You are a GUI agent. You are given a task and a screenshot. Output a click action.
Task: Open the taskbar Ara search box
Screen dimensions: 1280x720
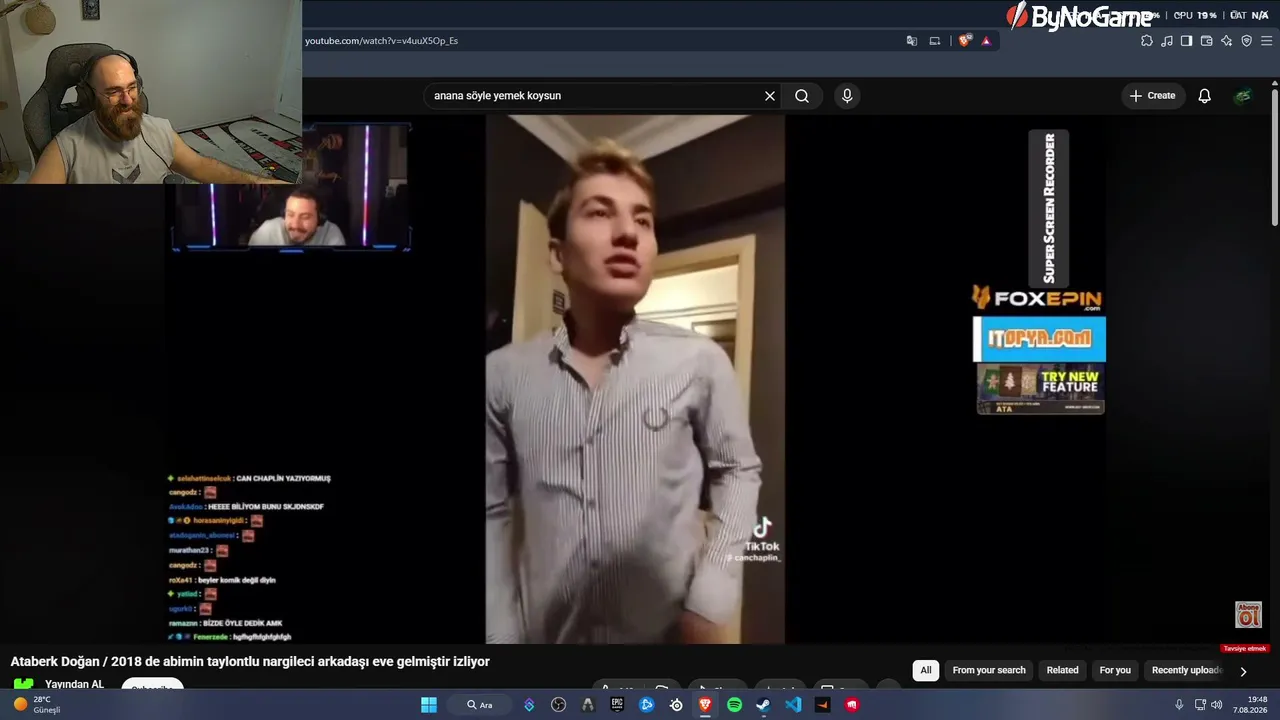[x=480, y=705]
